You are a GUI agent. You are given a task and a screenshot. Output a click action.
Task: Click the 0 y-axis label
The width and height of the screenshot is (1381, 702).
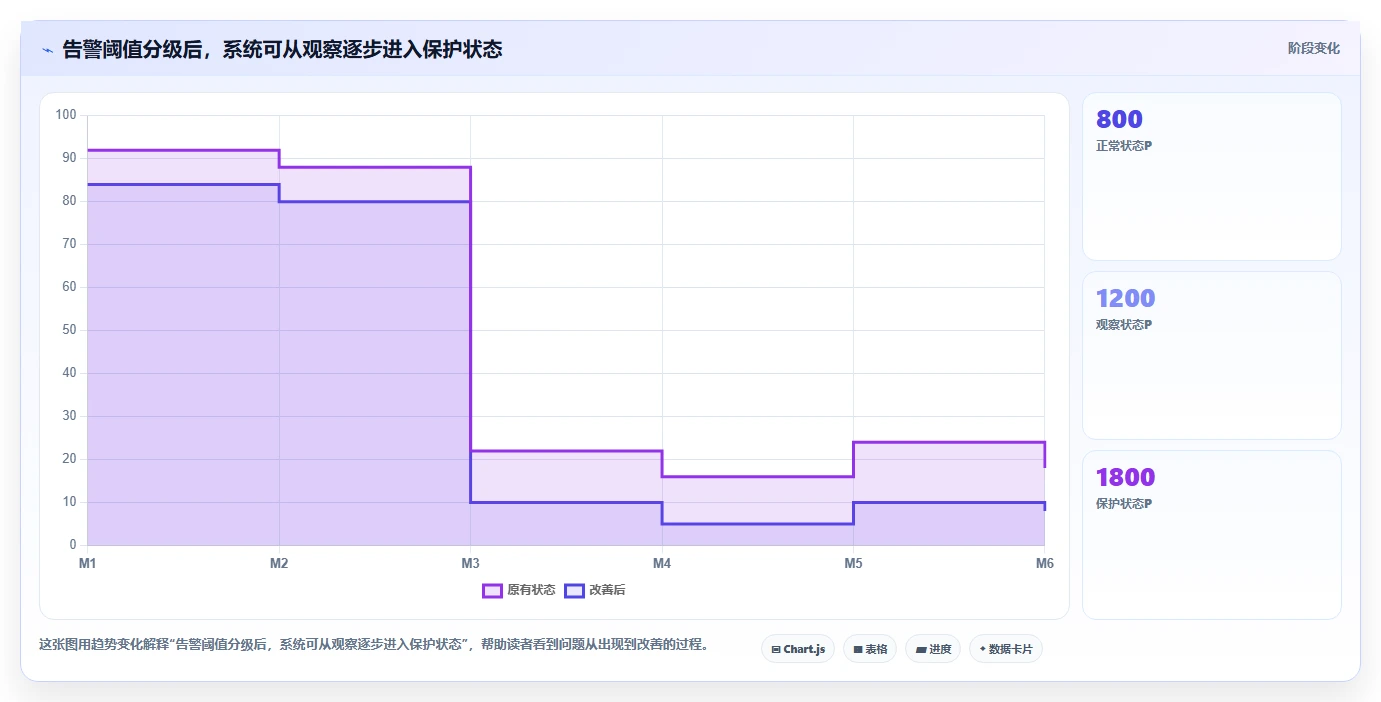click(x=73, y=545)
